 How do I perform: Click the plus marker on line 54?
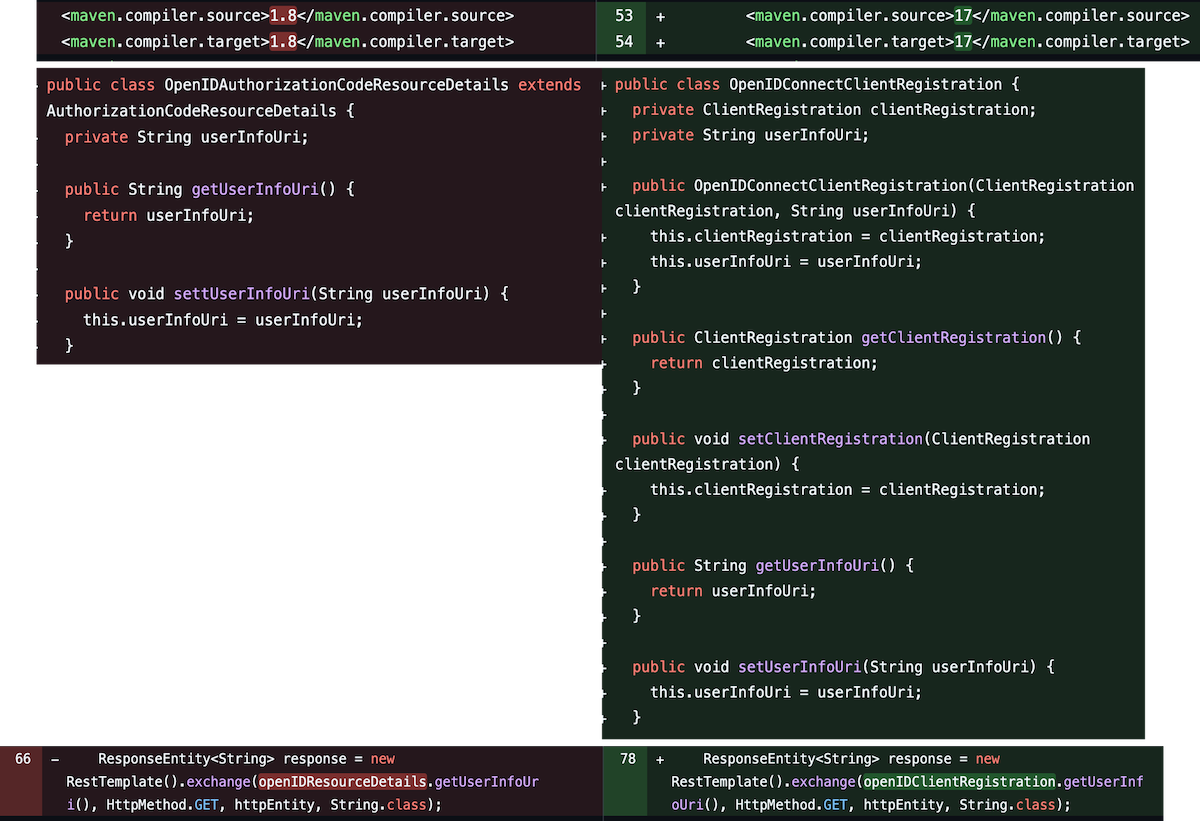point(660,42)
